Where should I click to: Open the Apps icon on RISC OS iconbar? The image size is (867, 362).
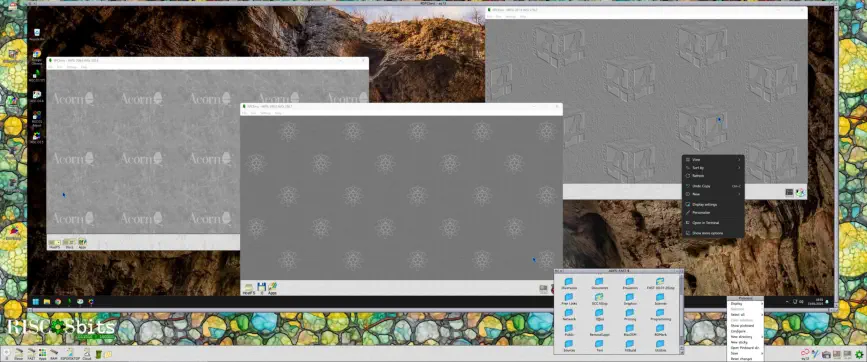click(x=43, y=354)
